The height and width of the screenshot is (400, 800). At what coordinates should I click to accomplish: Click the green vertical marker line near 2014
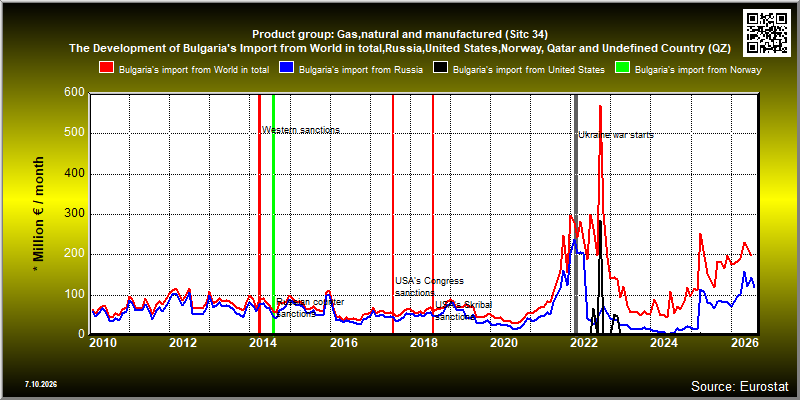[273, 214]
